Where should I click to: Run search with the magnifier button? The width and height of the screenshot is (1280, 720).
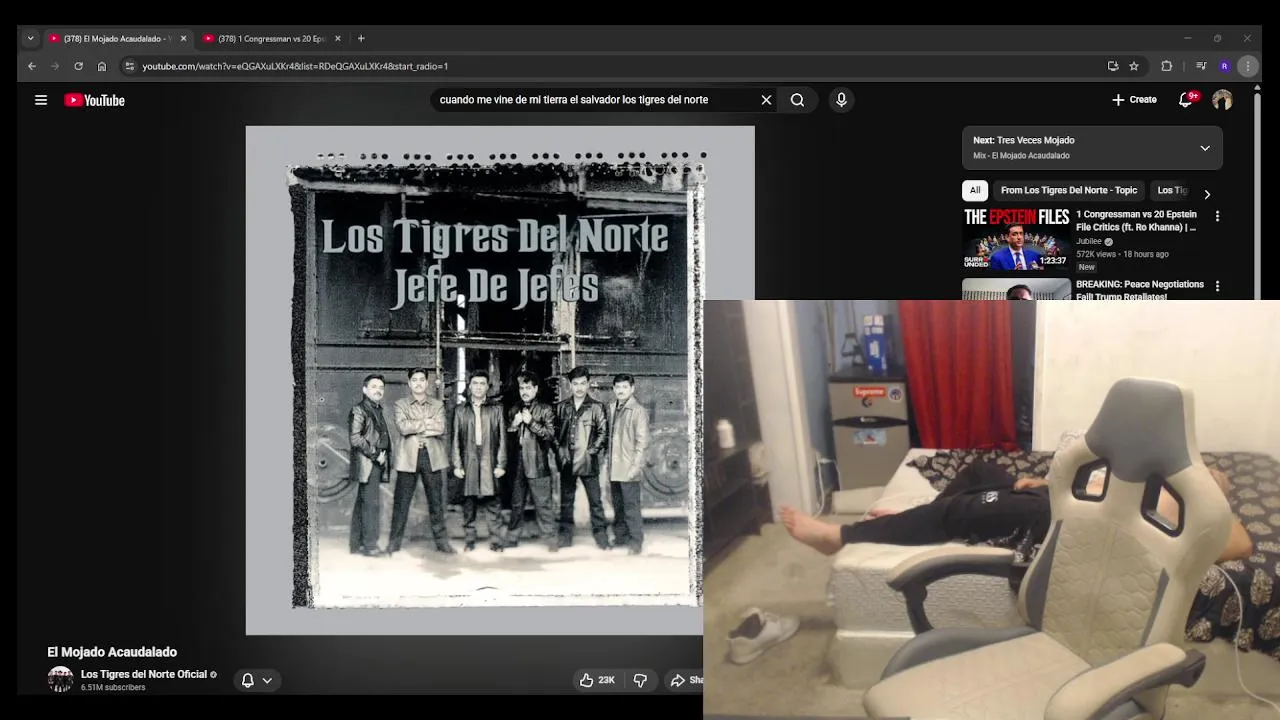[797, 100]
